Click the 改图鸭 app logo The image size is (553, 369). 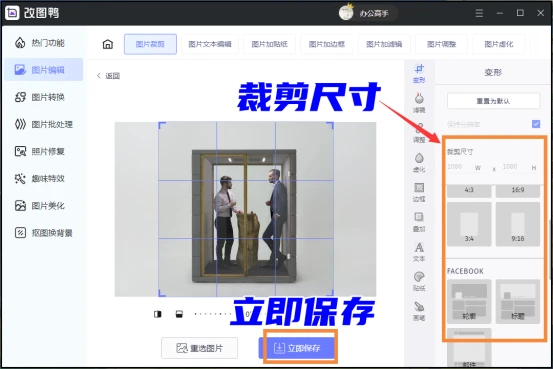coord(12,13)
